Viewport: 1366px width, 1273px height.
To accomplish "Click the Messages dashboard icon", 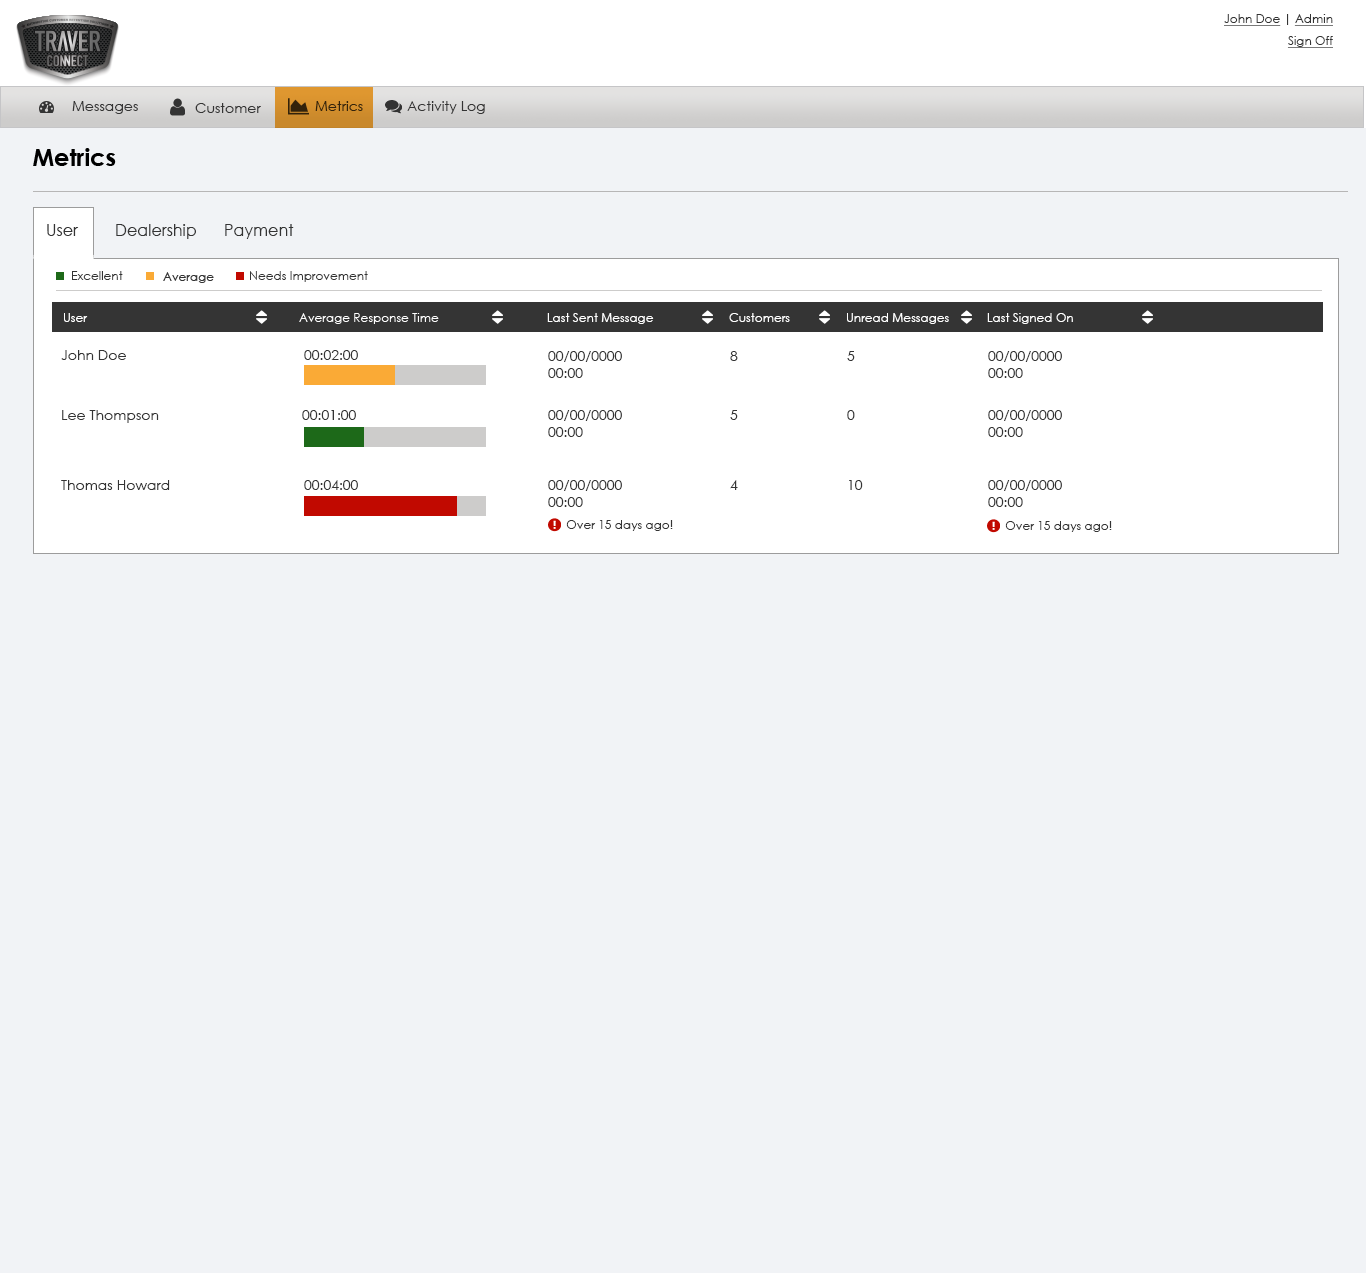I will pos(46,107).
